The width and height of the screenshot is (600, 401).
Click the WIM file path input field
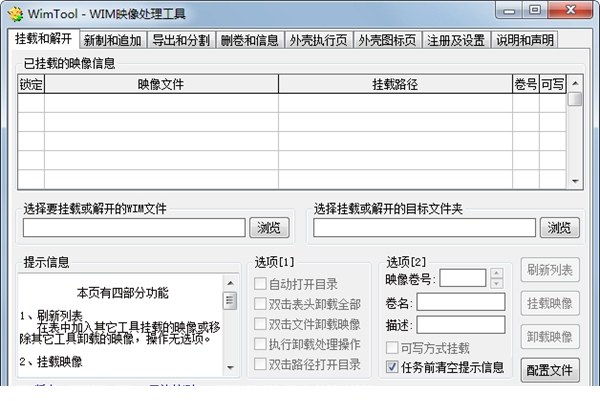coord(134,228)
